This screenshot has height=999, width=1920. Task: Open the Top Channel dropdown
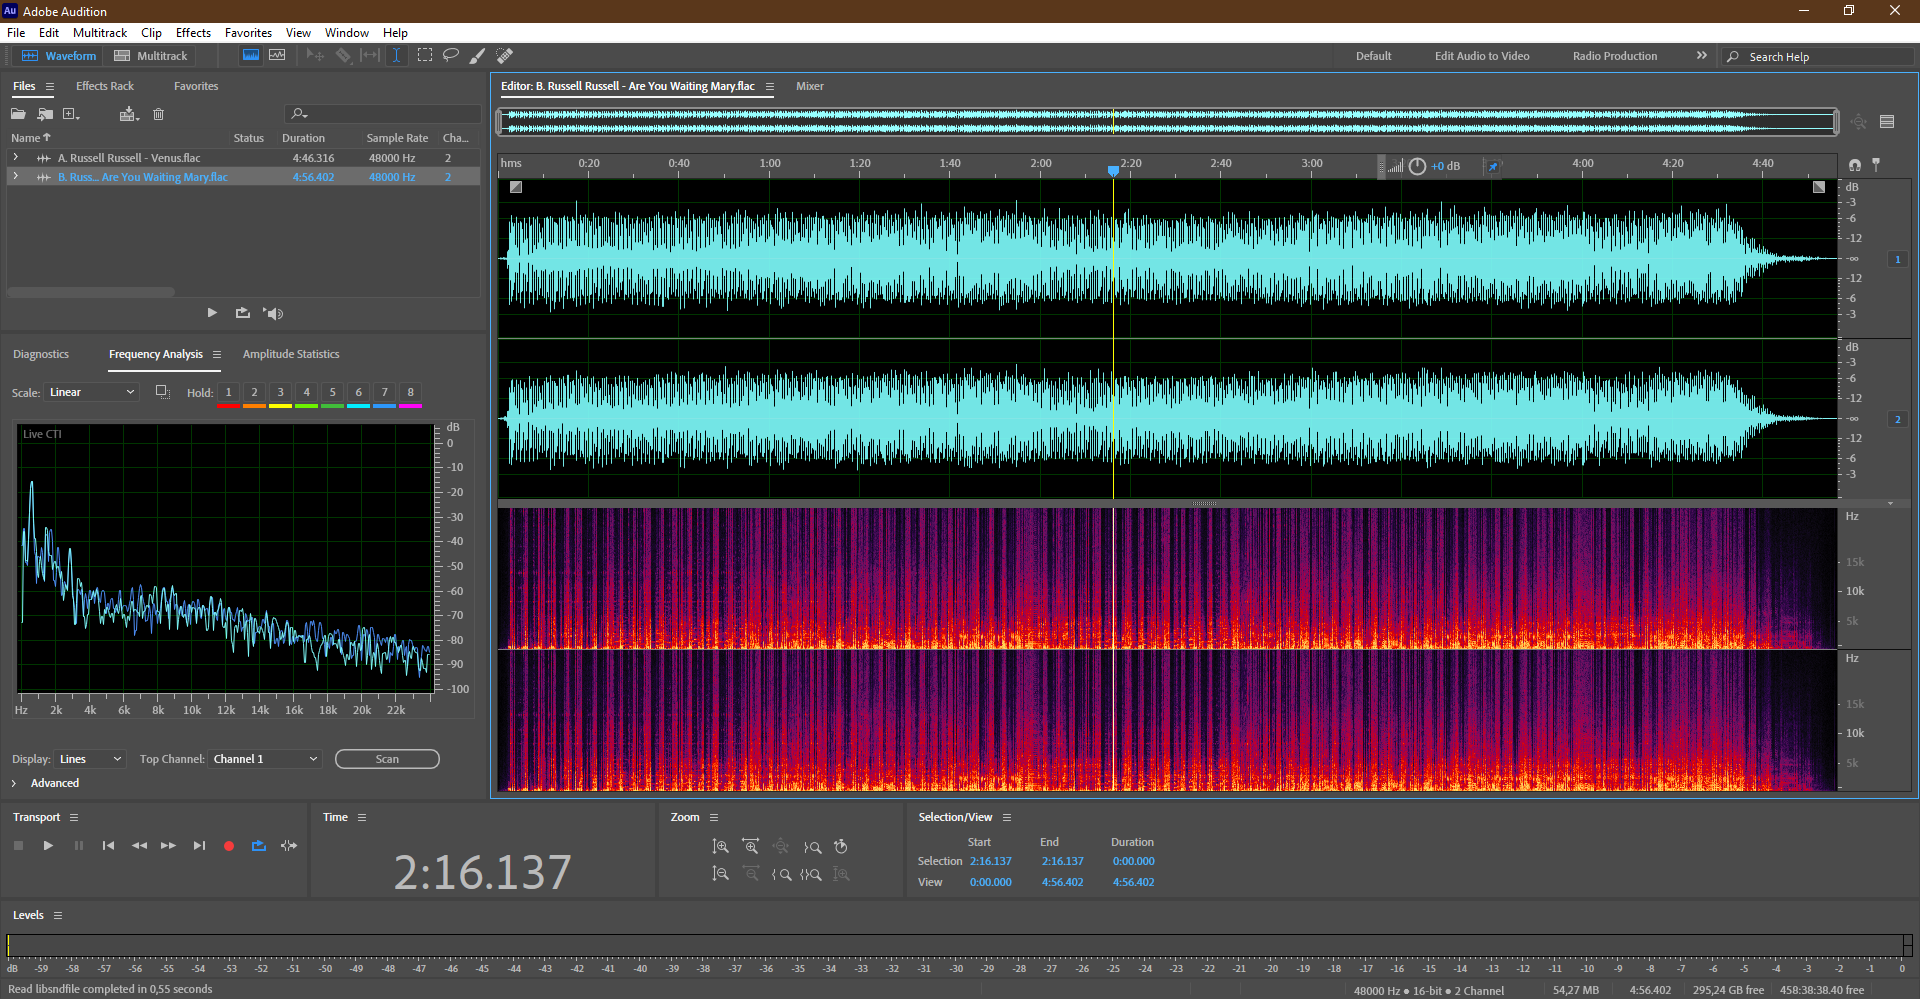tap(265, 759)
